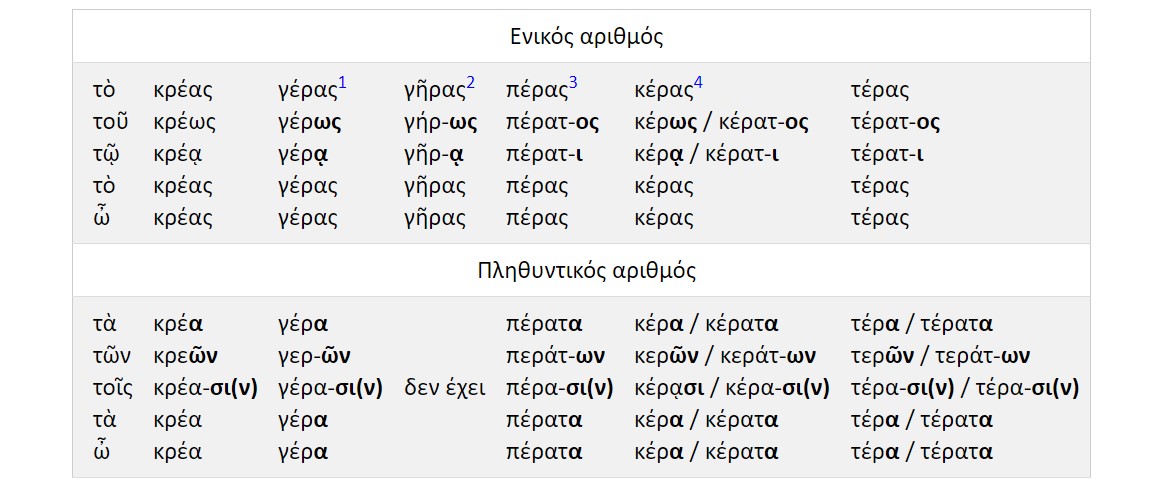Image resolution: width=1165 pixels, height=499 pixels.
Task: Click the dative form πέρατ-ι
Action: [542, 154]
